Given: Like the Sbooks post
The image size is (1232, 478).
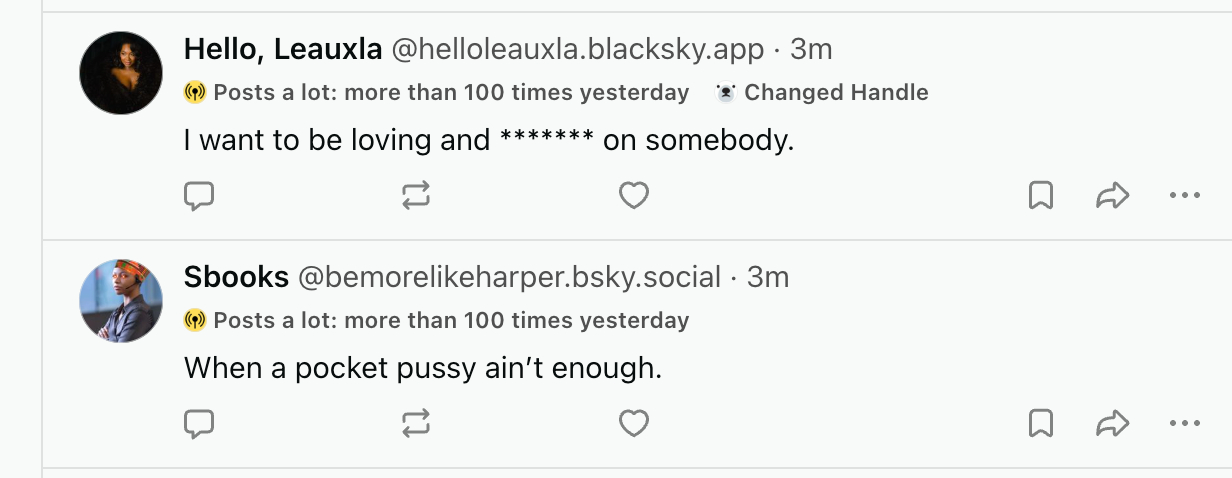Looking at the screenshot, I should [634, 424].
